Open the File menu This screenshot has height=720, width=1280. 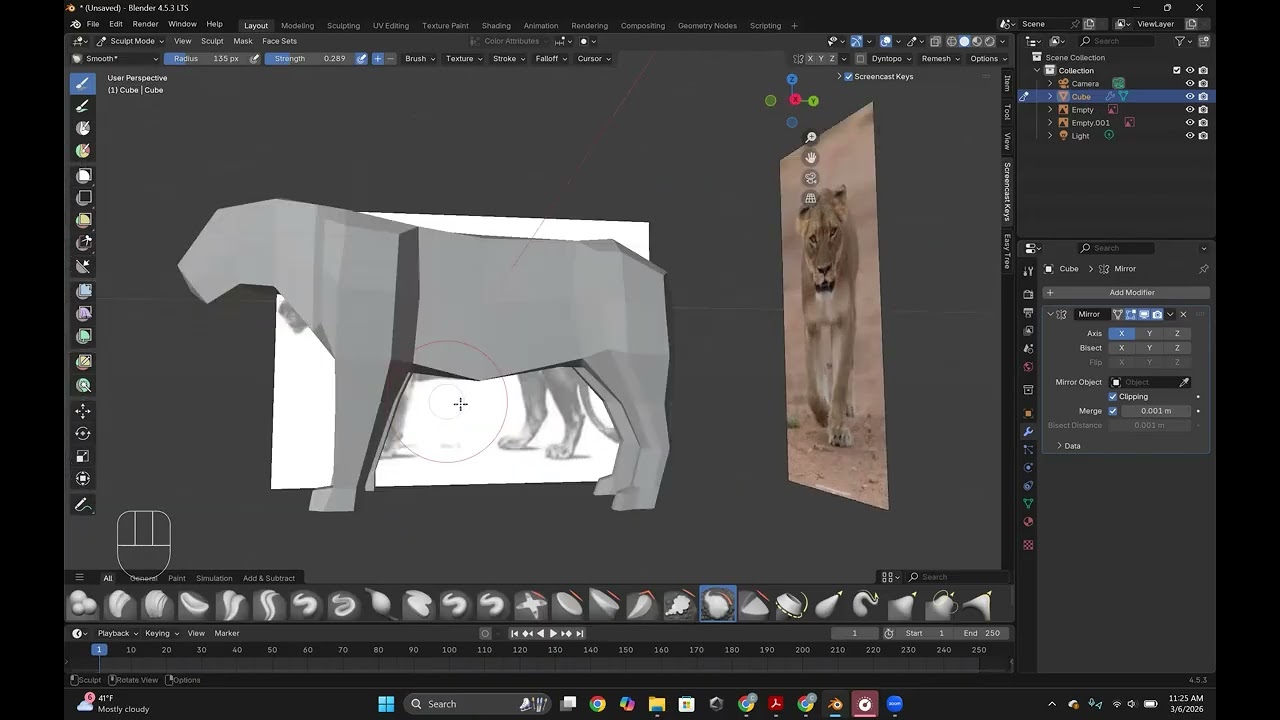[93, 24]
